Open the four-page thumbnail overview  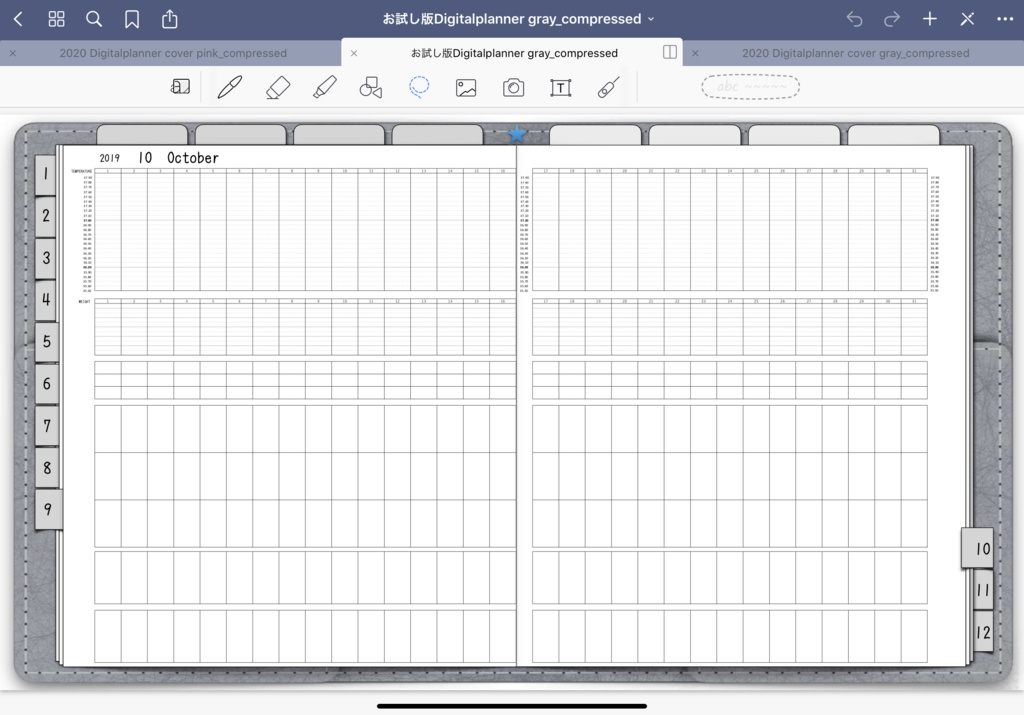pos(56,18)
